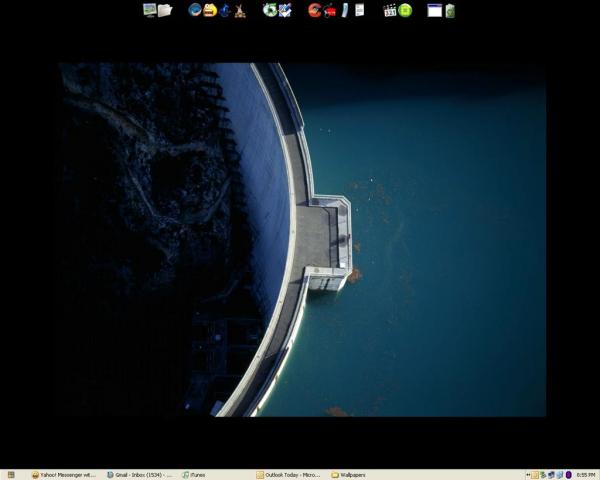The height and width of the screenshot is (480, 600).
Task: Click the round green icon in the dock
Action: [x=405, y=10]
